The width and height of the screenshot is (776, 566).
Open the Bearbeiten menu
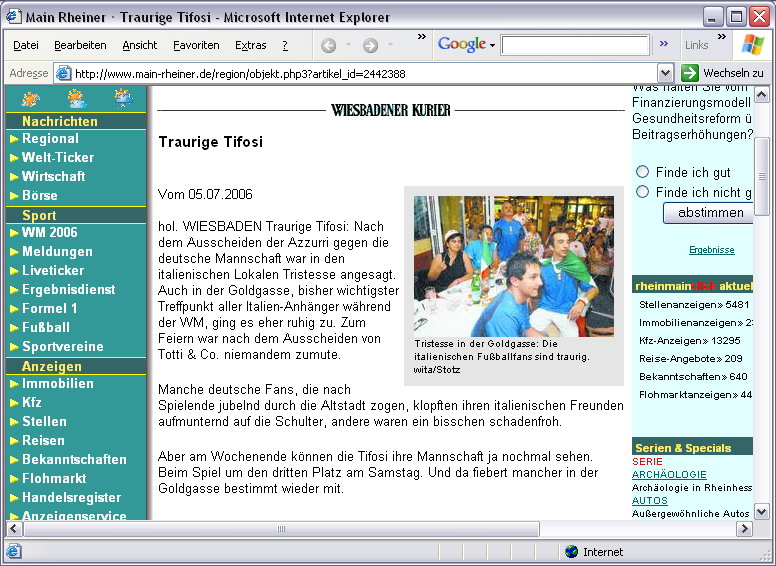(80, 46)
